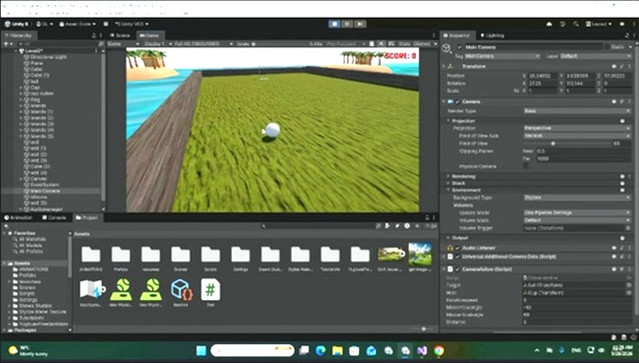Toggle the Audio Listener component checkbox
This screenshot has width=639, height=363.
458,248
